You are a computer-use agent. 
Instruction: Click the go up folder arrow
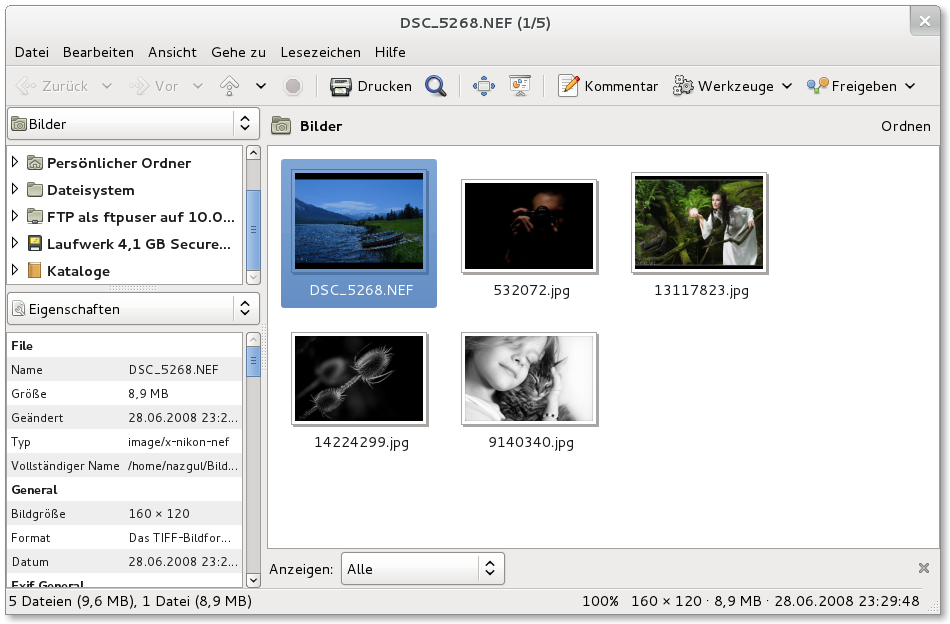pyautogui.click(x=229, y=86)
